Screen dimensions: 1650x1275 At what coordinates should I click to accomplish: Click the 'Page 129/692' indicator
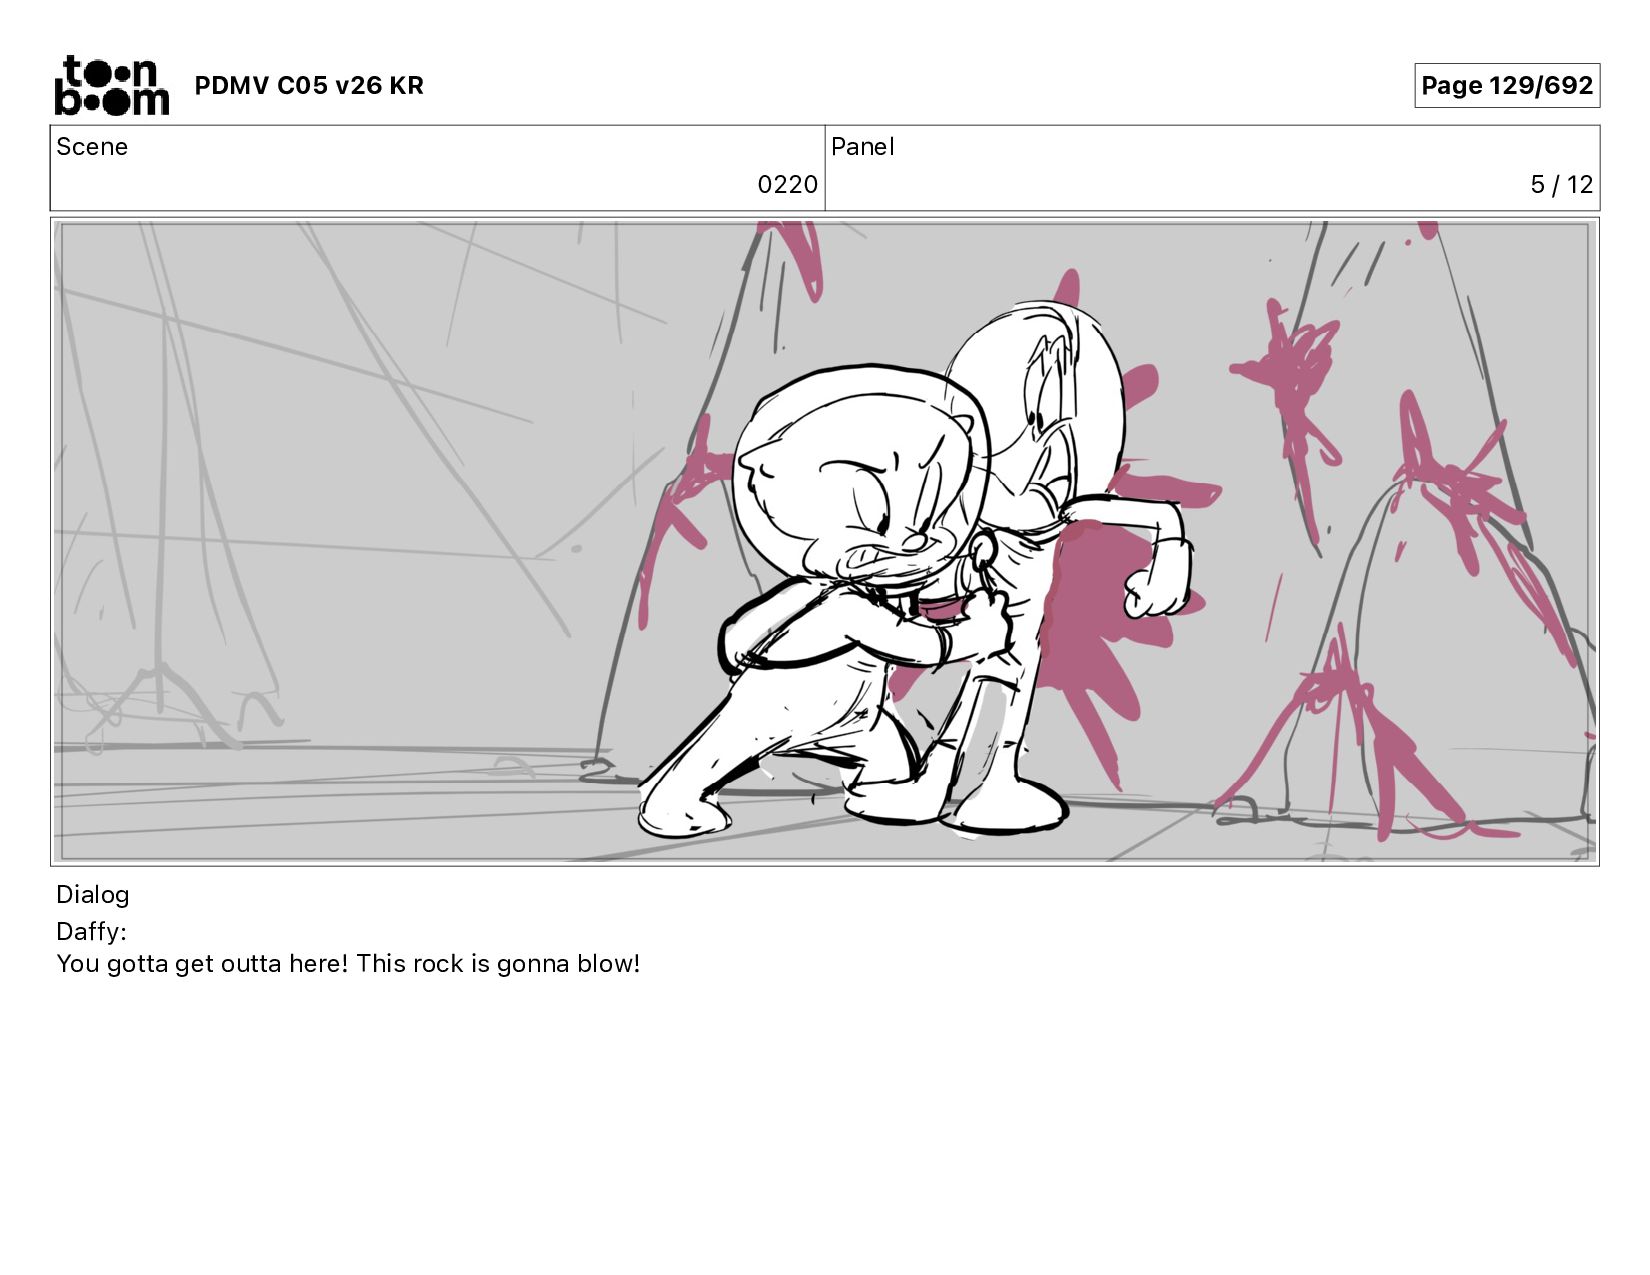pos(1507,85)
